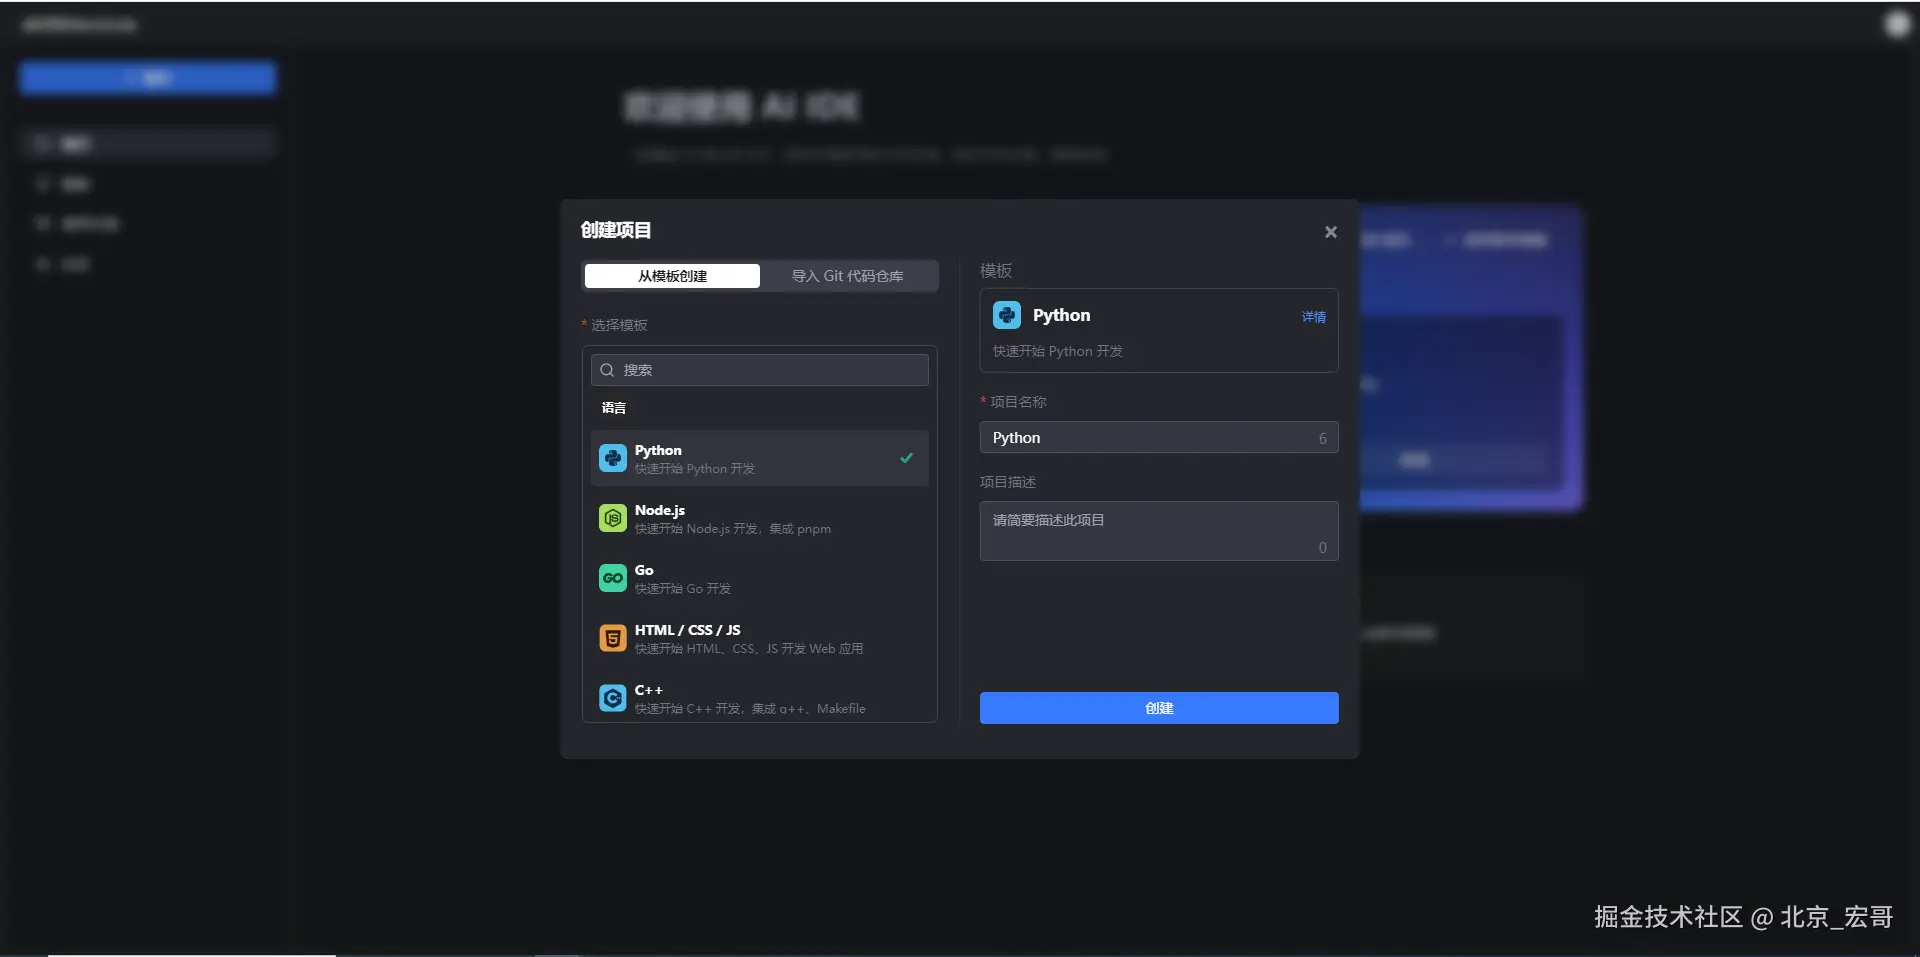
Task: Focus the 搜索 template search field
Action: pos(760,370)
